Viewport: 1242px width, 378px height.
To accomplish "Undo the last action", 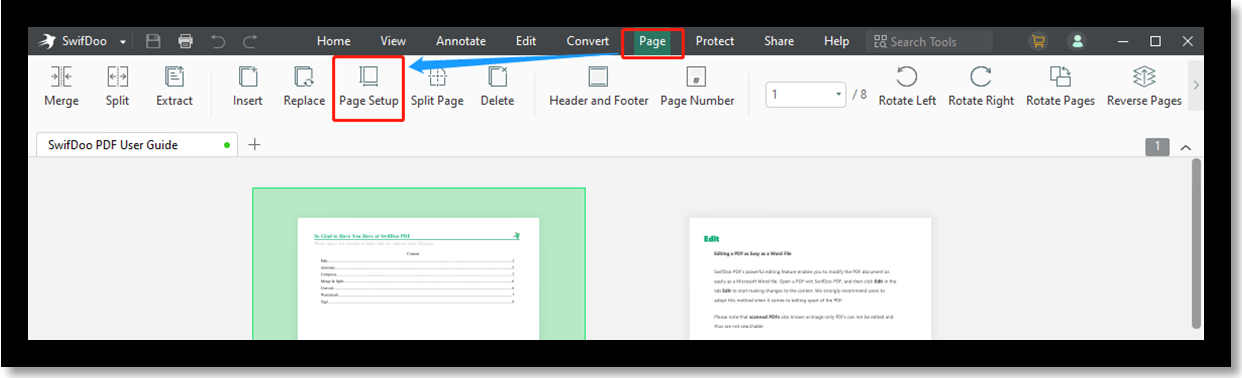I will click(x=218, y=41).
